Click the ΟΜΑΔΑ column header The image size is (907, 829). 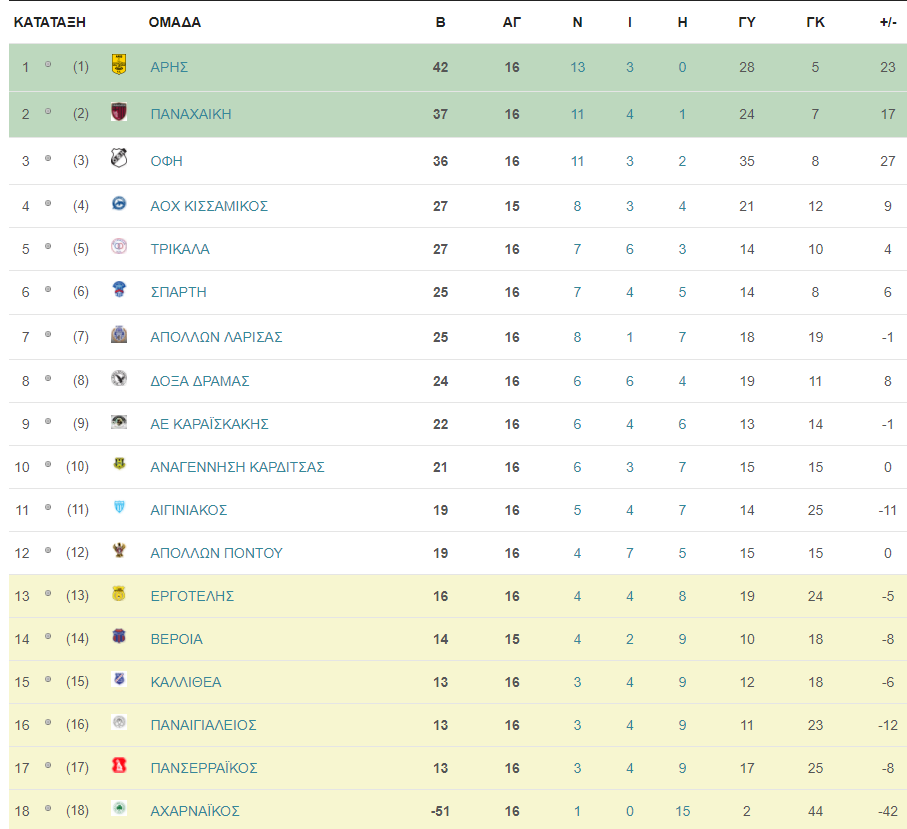(x=175, y=23)
